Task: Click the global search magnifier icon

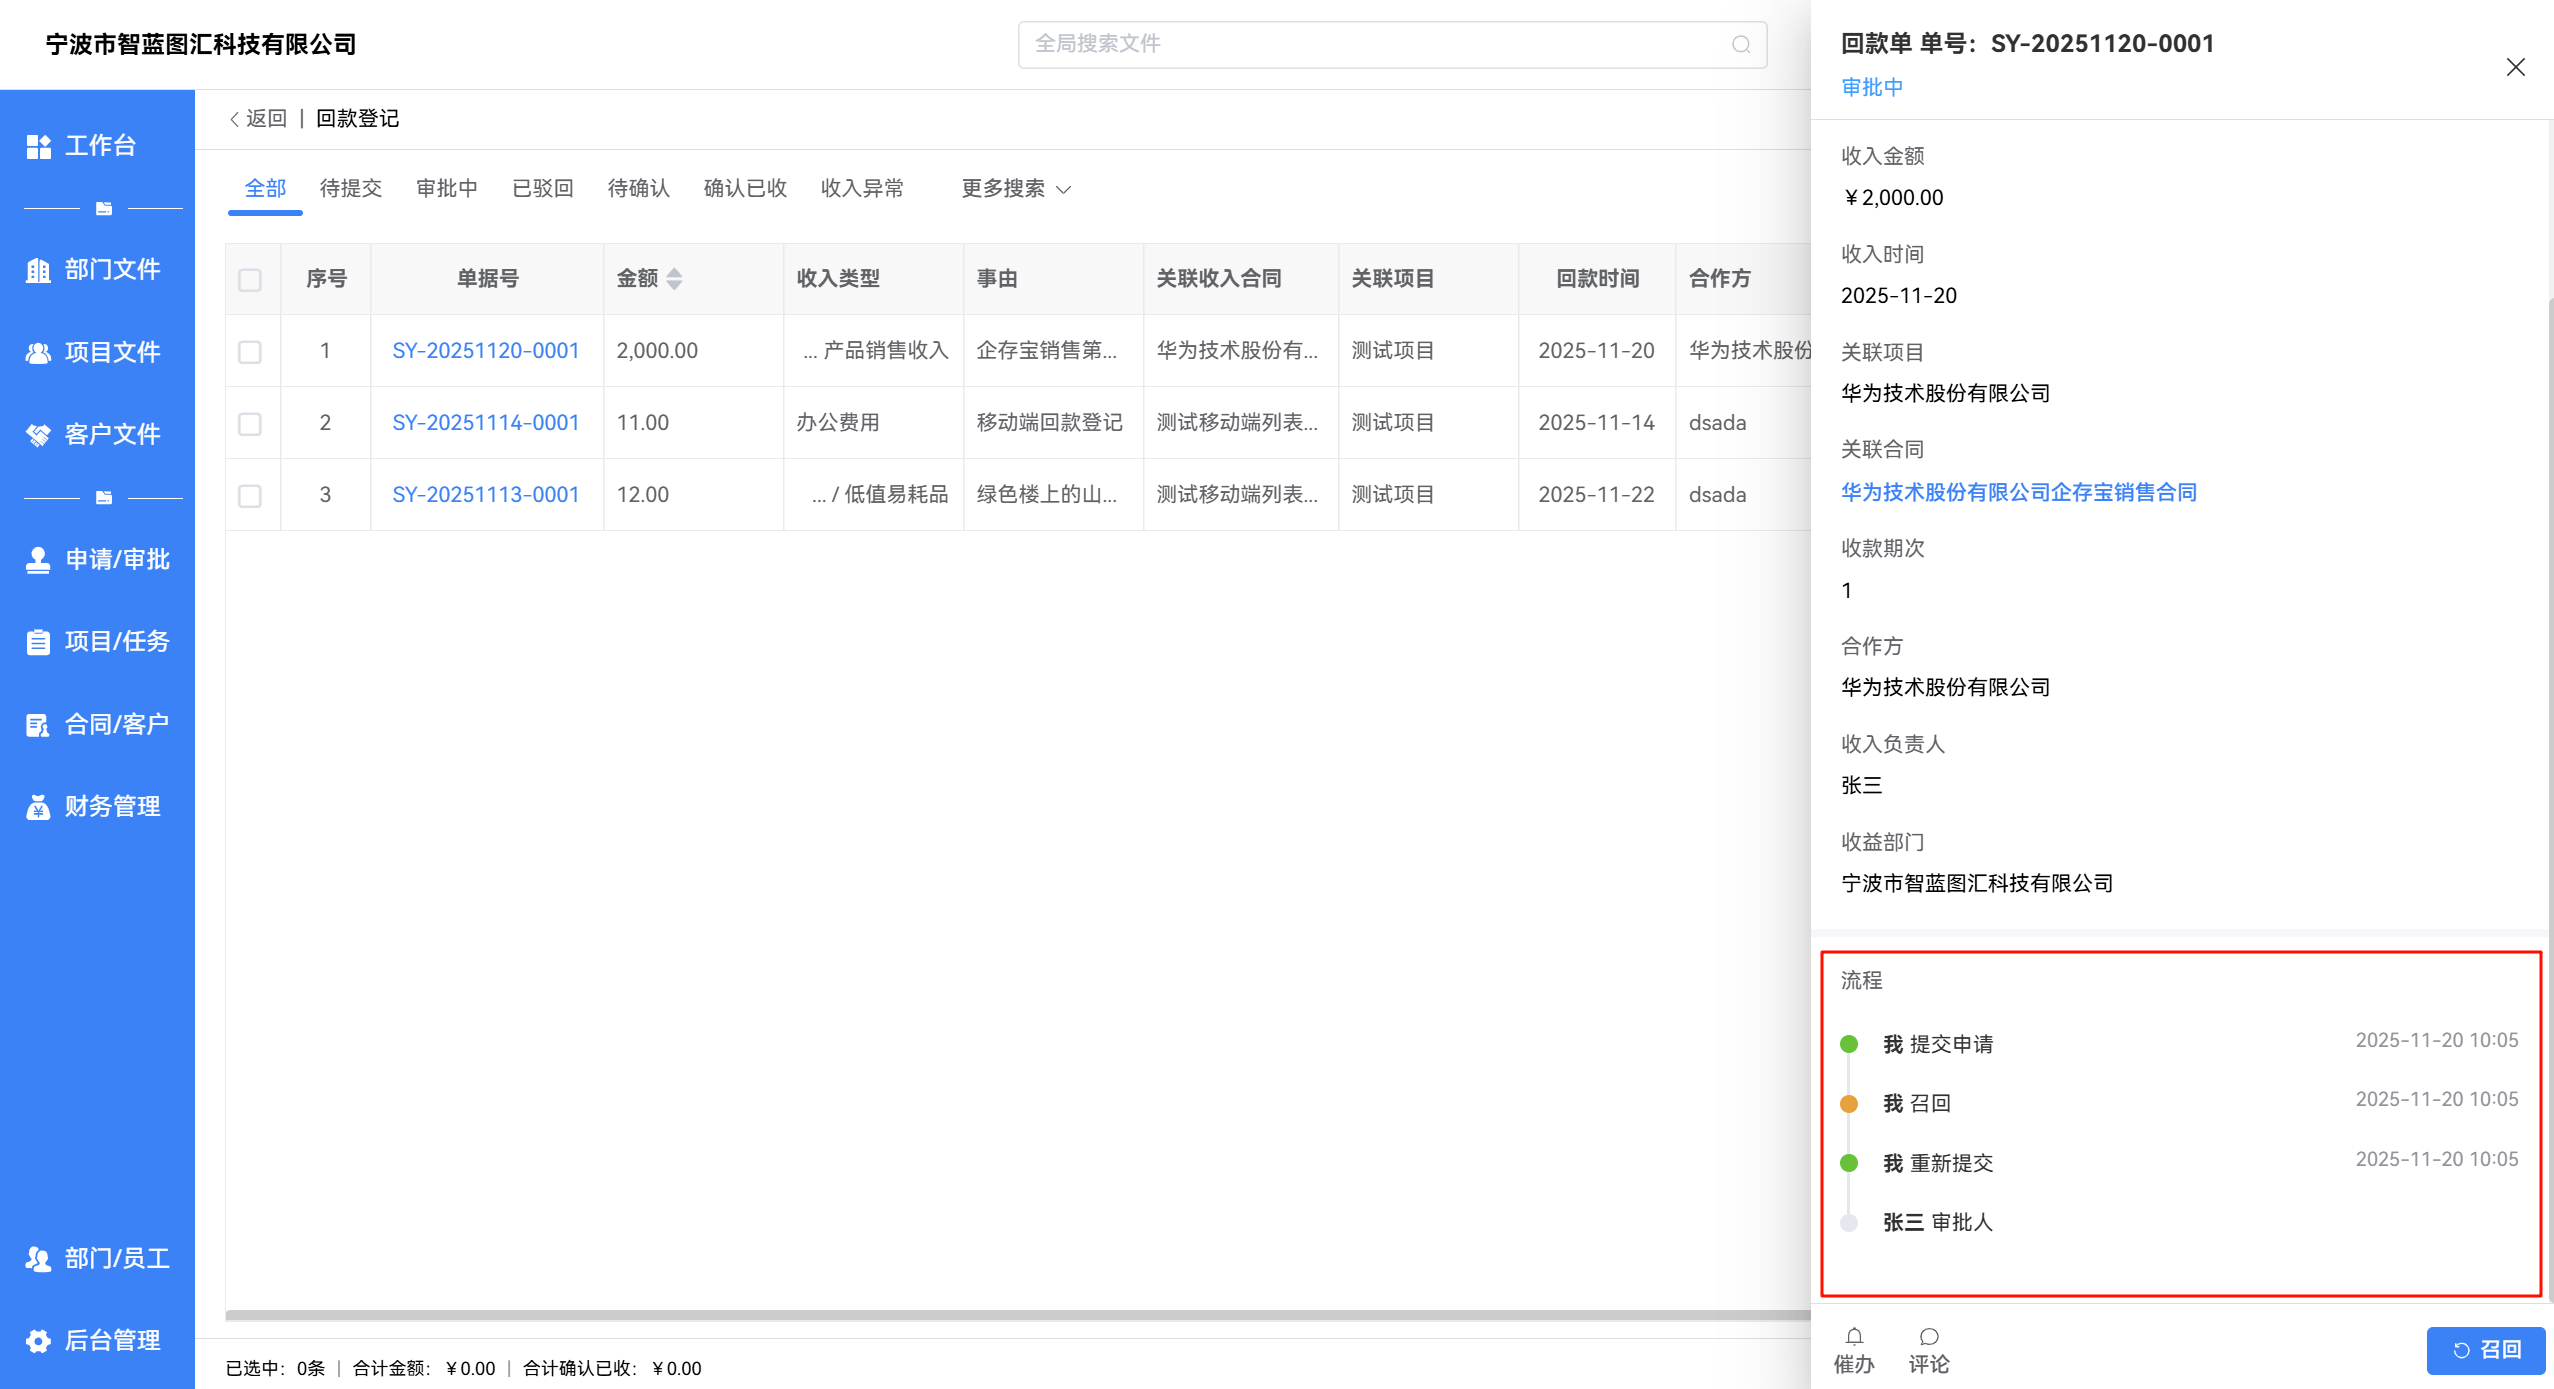Action: [1740, 45]
